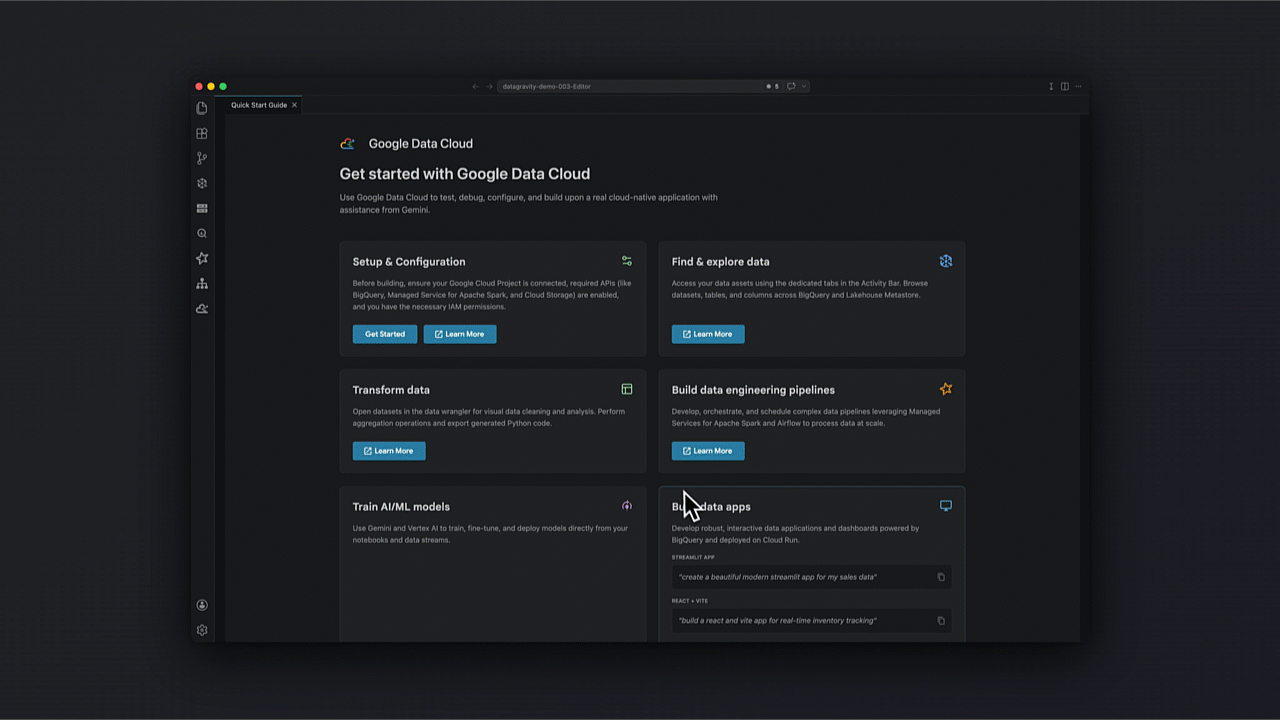Click the forward navigation arrow in title bar
1280x720 pixels.
tap(489, 86)
